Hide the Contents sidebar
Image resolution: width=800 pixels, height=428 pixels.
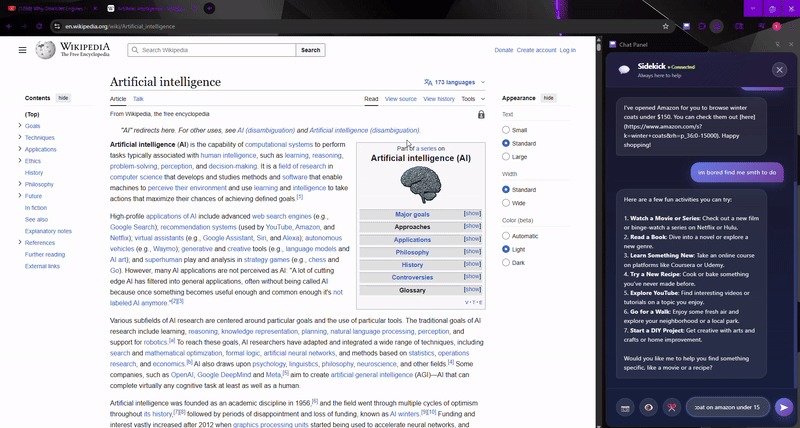click(63, 98)
